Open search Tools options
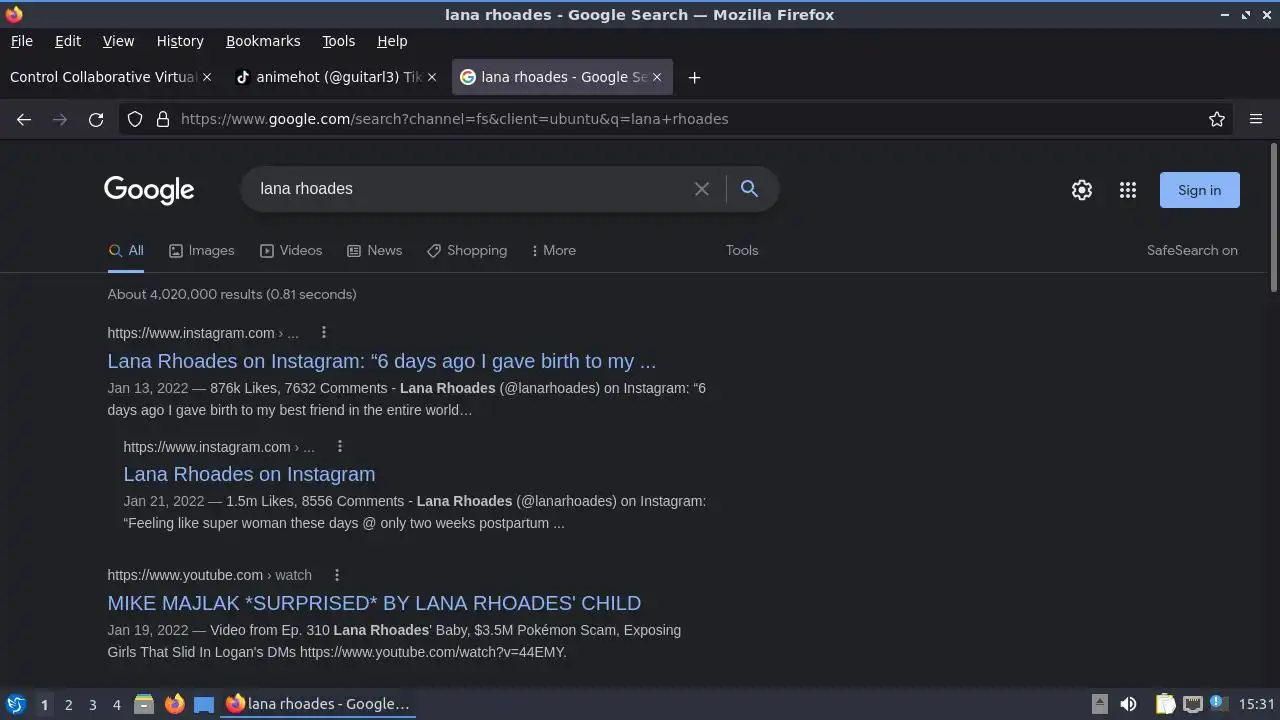This screenshot has height=720, width=1280. pyautogui.click(x=742, y=250)
